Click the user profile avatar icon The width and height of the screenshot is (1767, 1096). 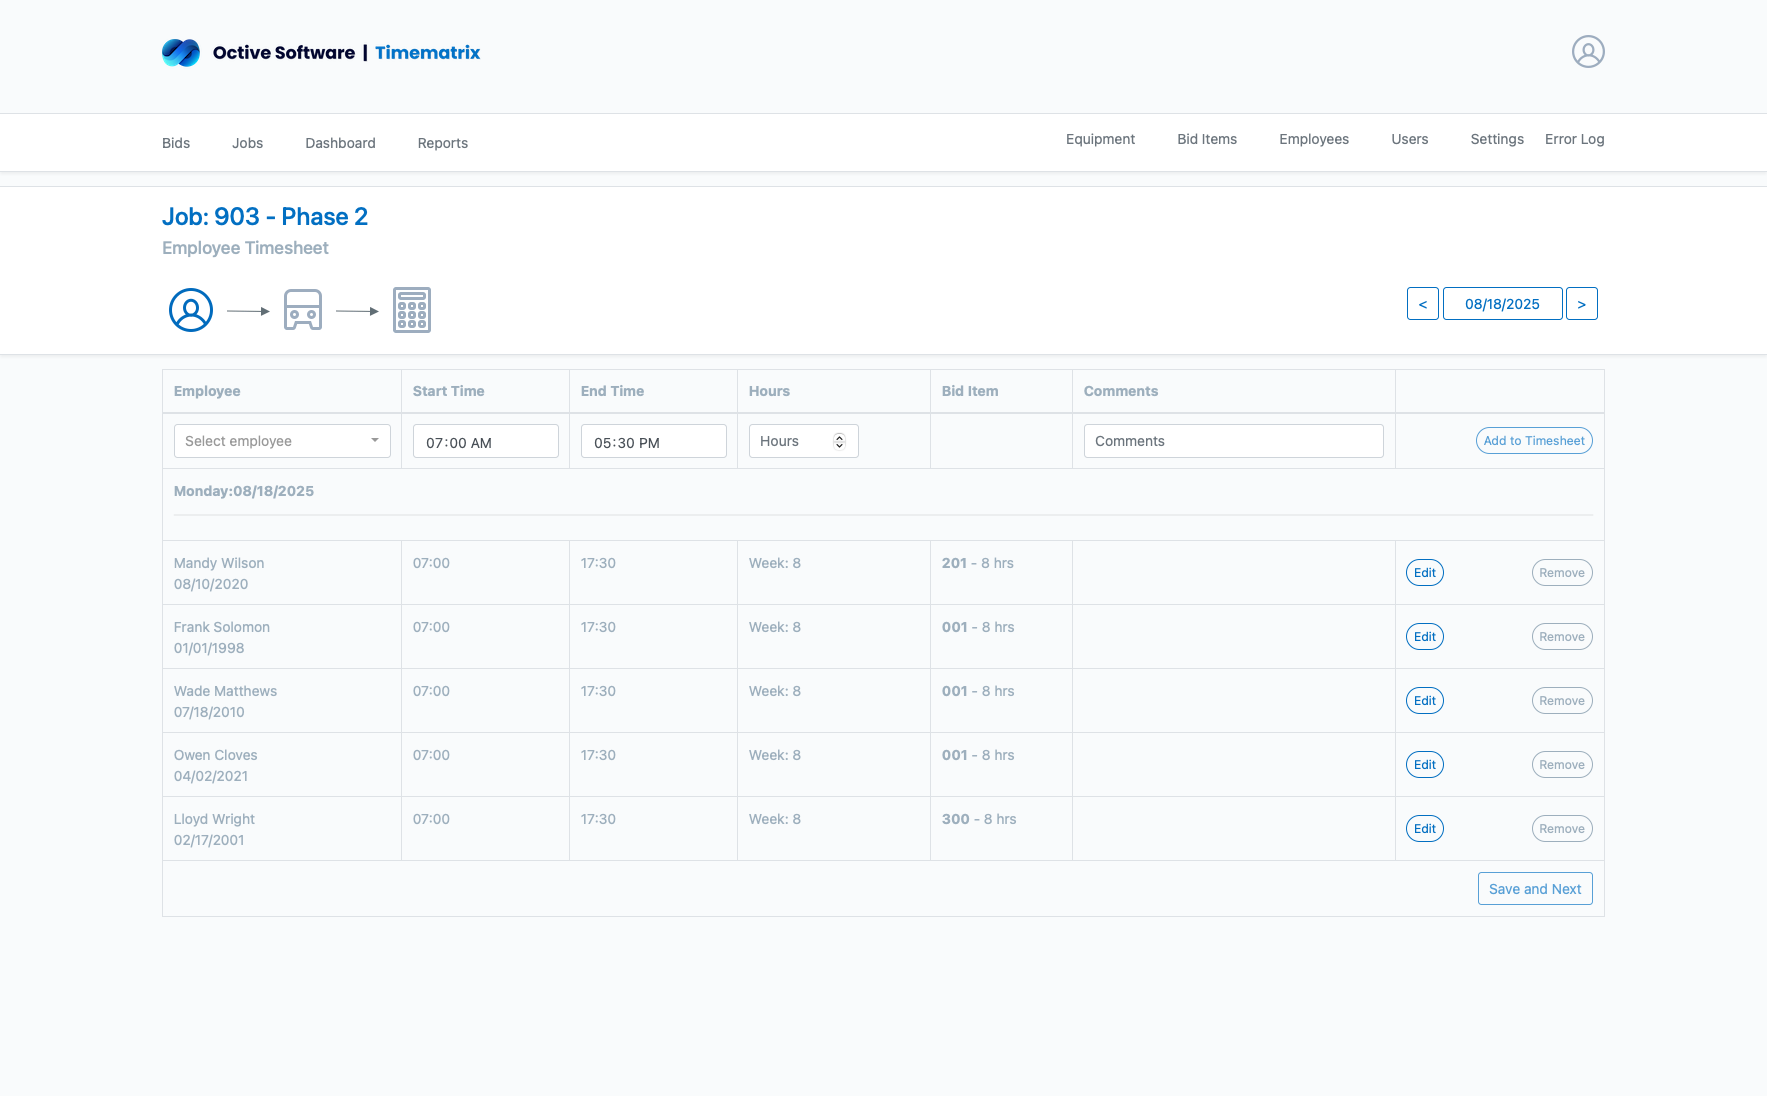[1587, 52]
